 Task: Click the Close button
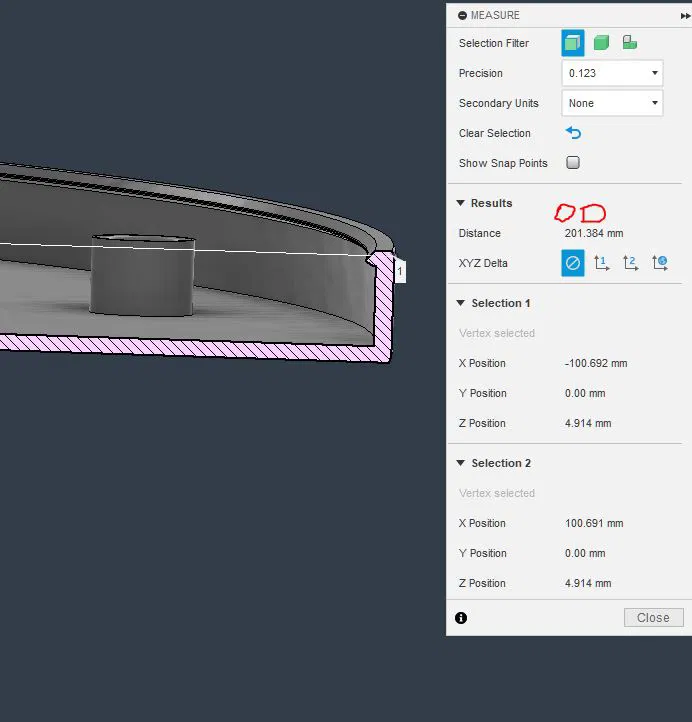click(x=653, y=617)
